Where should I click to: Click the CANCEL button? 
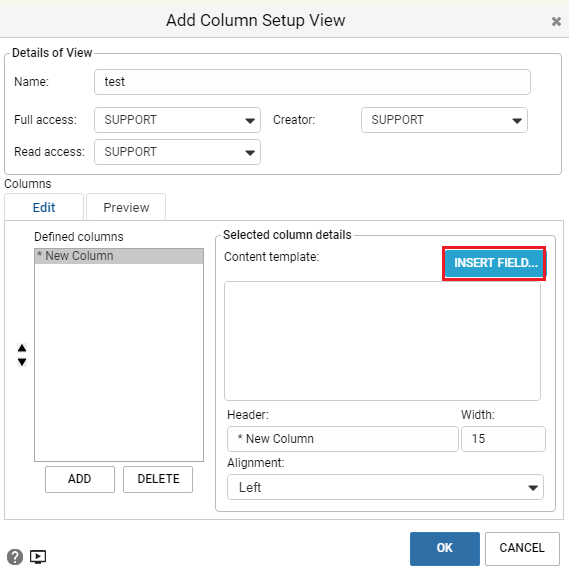click(x=522, y=548)
